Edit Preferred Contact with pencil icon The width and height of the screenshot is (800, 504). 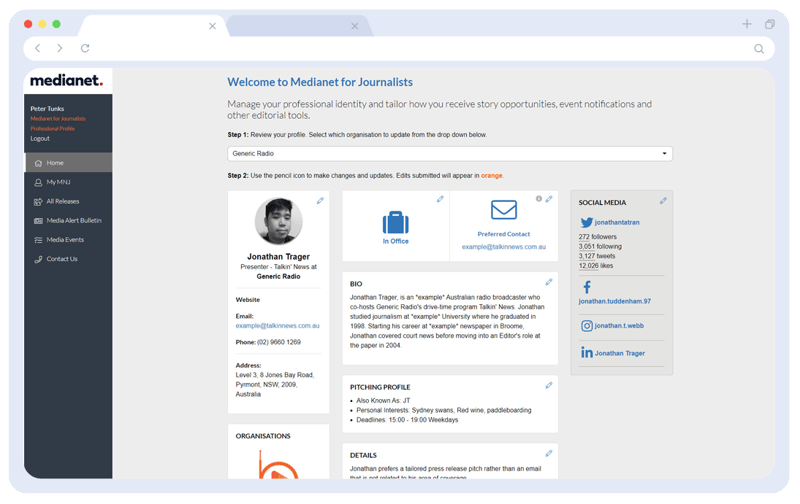tap(549, 199)
